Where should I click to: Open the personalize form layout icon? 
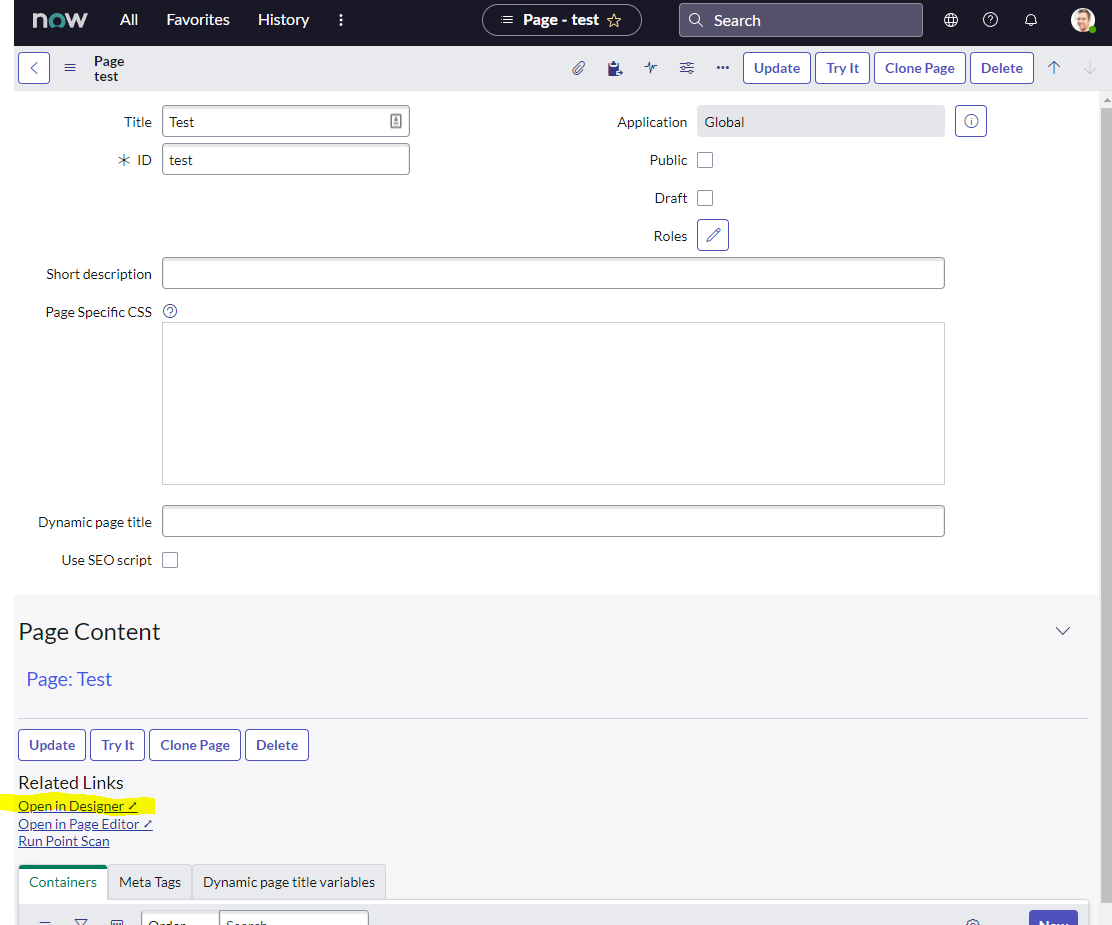(686, 68)
